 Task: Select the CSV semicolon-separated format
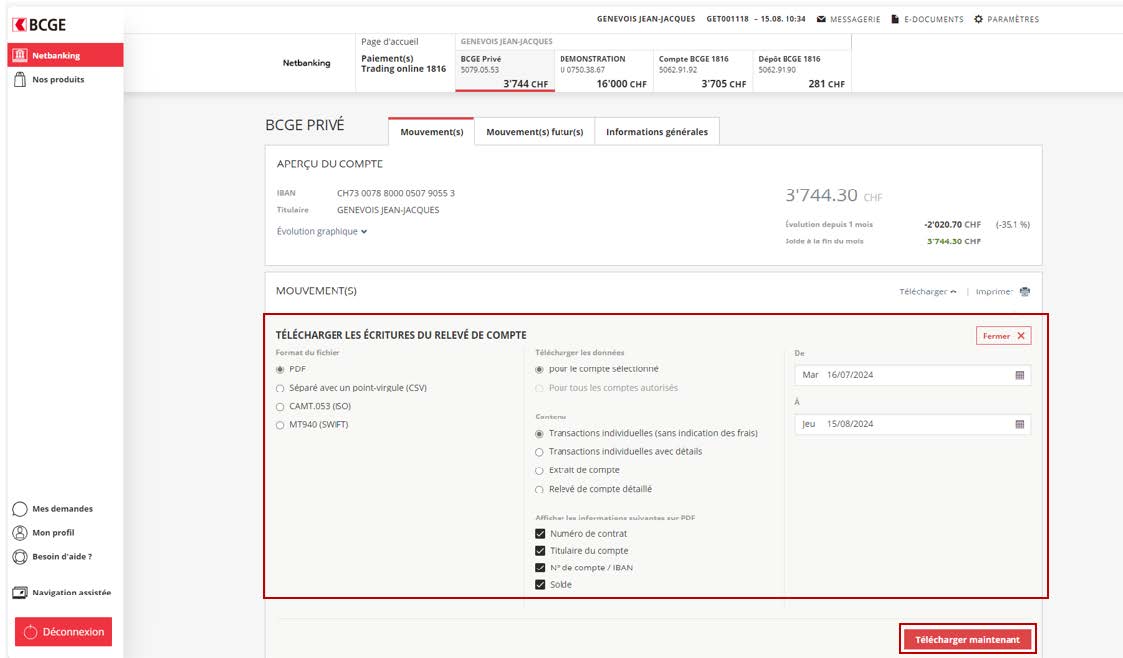280,388
